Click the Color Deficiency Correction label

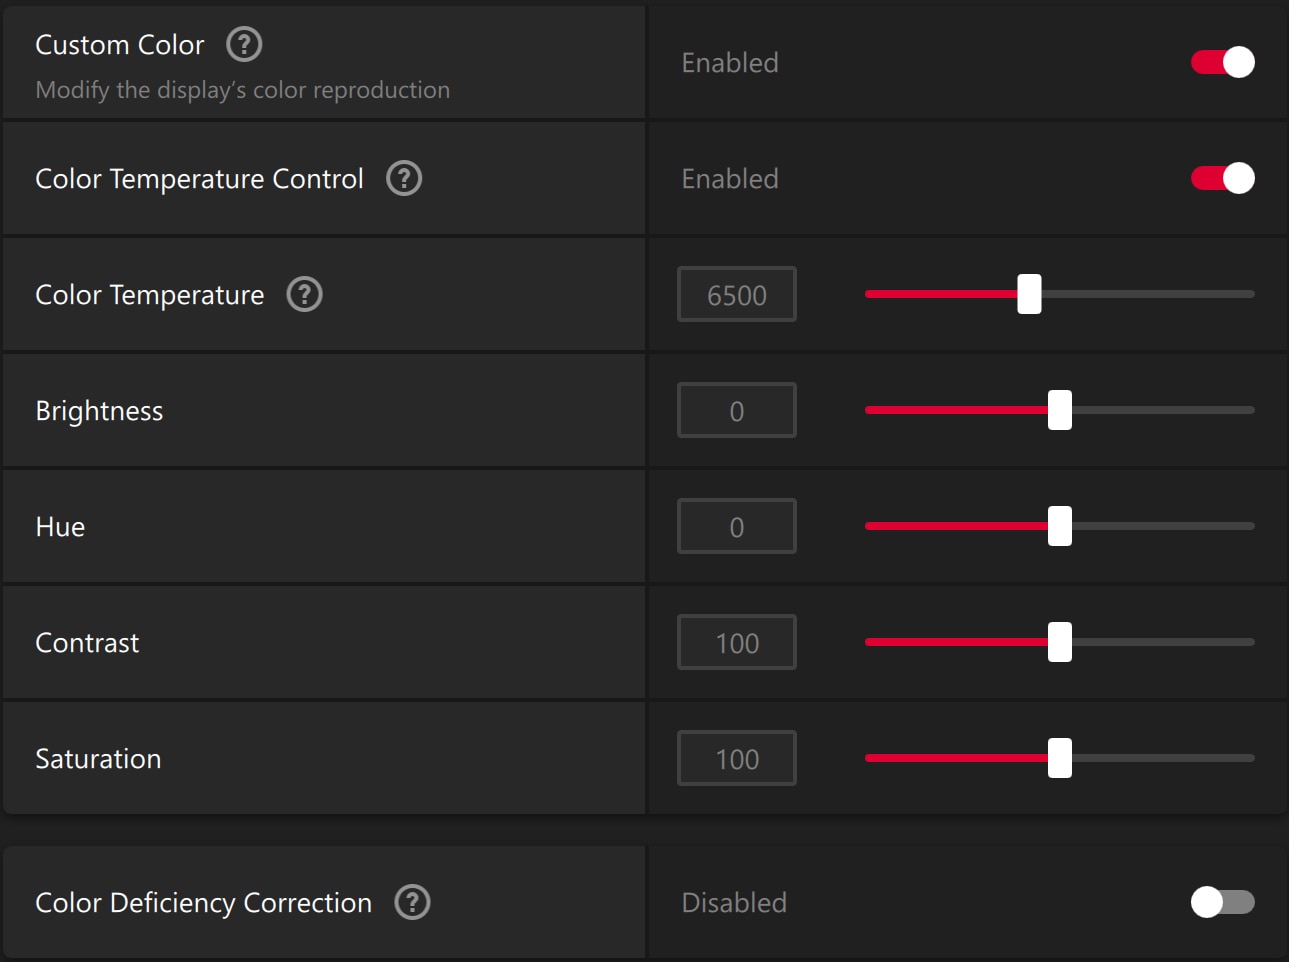(203, 903)
